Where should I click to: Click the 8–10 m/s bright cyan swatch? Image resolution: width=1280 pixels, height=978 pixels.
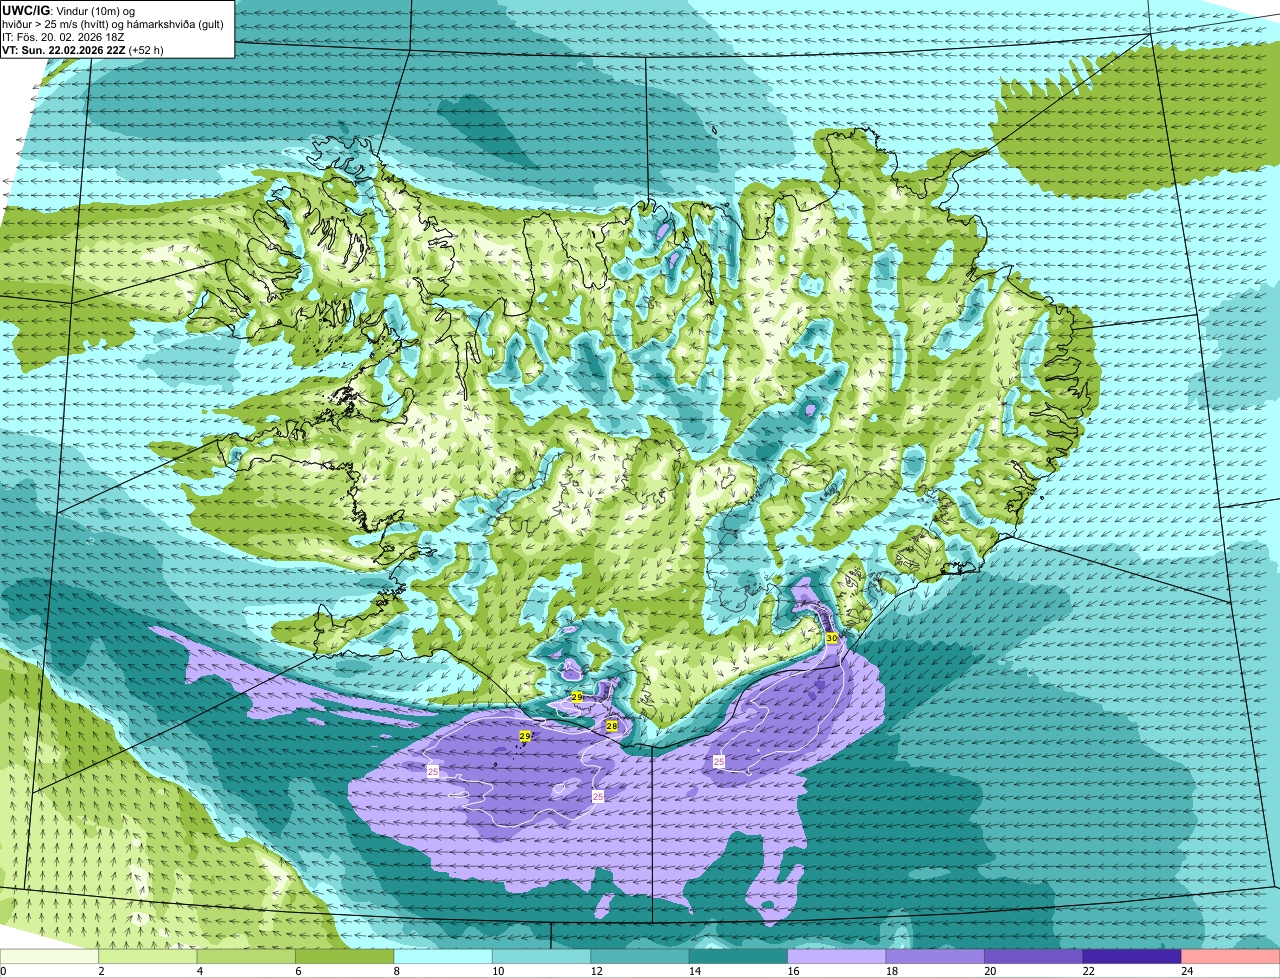[x=443, y=956]
